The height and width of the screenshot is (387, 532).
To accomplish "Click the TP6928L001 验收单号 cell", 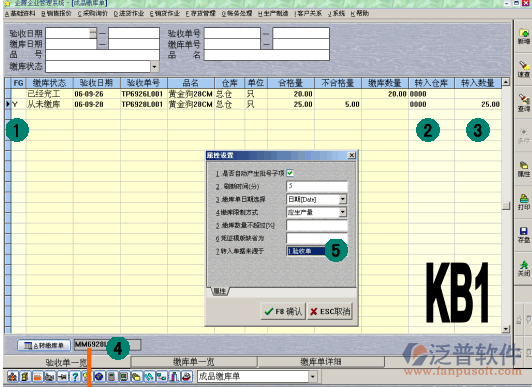I will [x=144, y=104].
